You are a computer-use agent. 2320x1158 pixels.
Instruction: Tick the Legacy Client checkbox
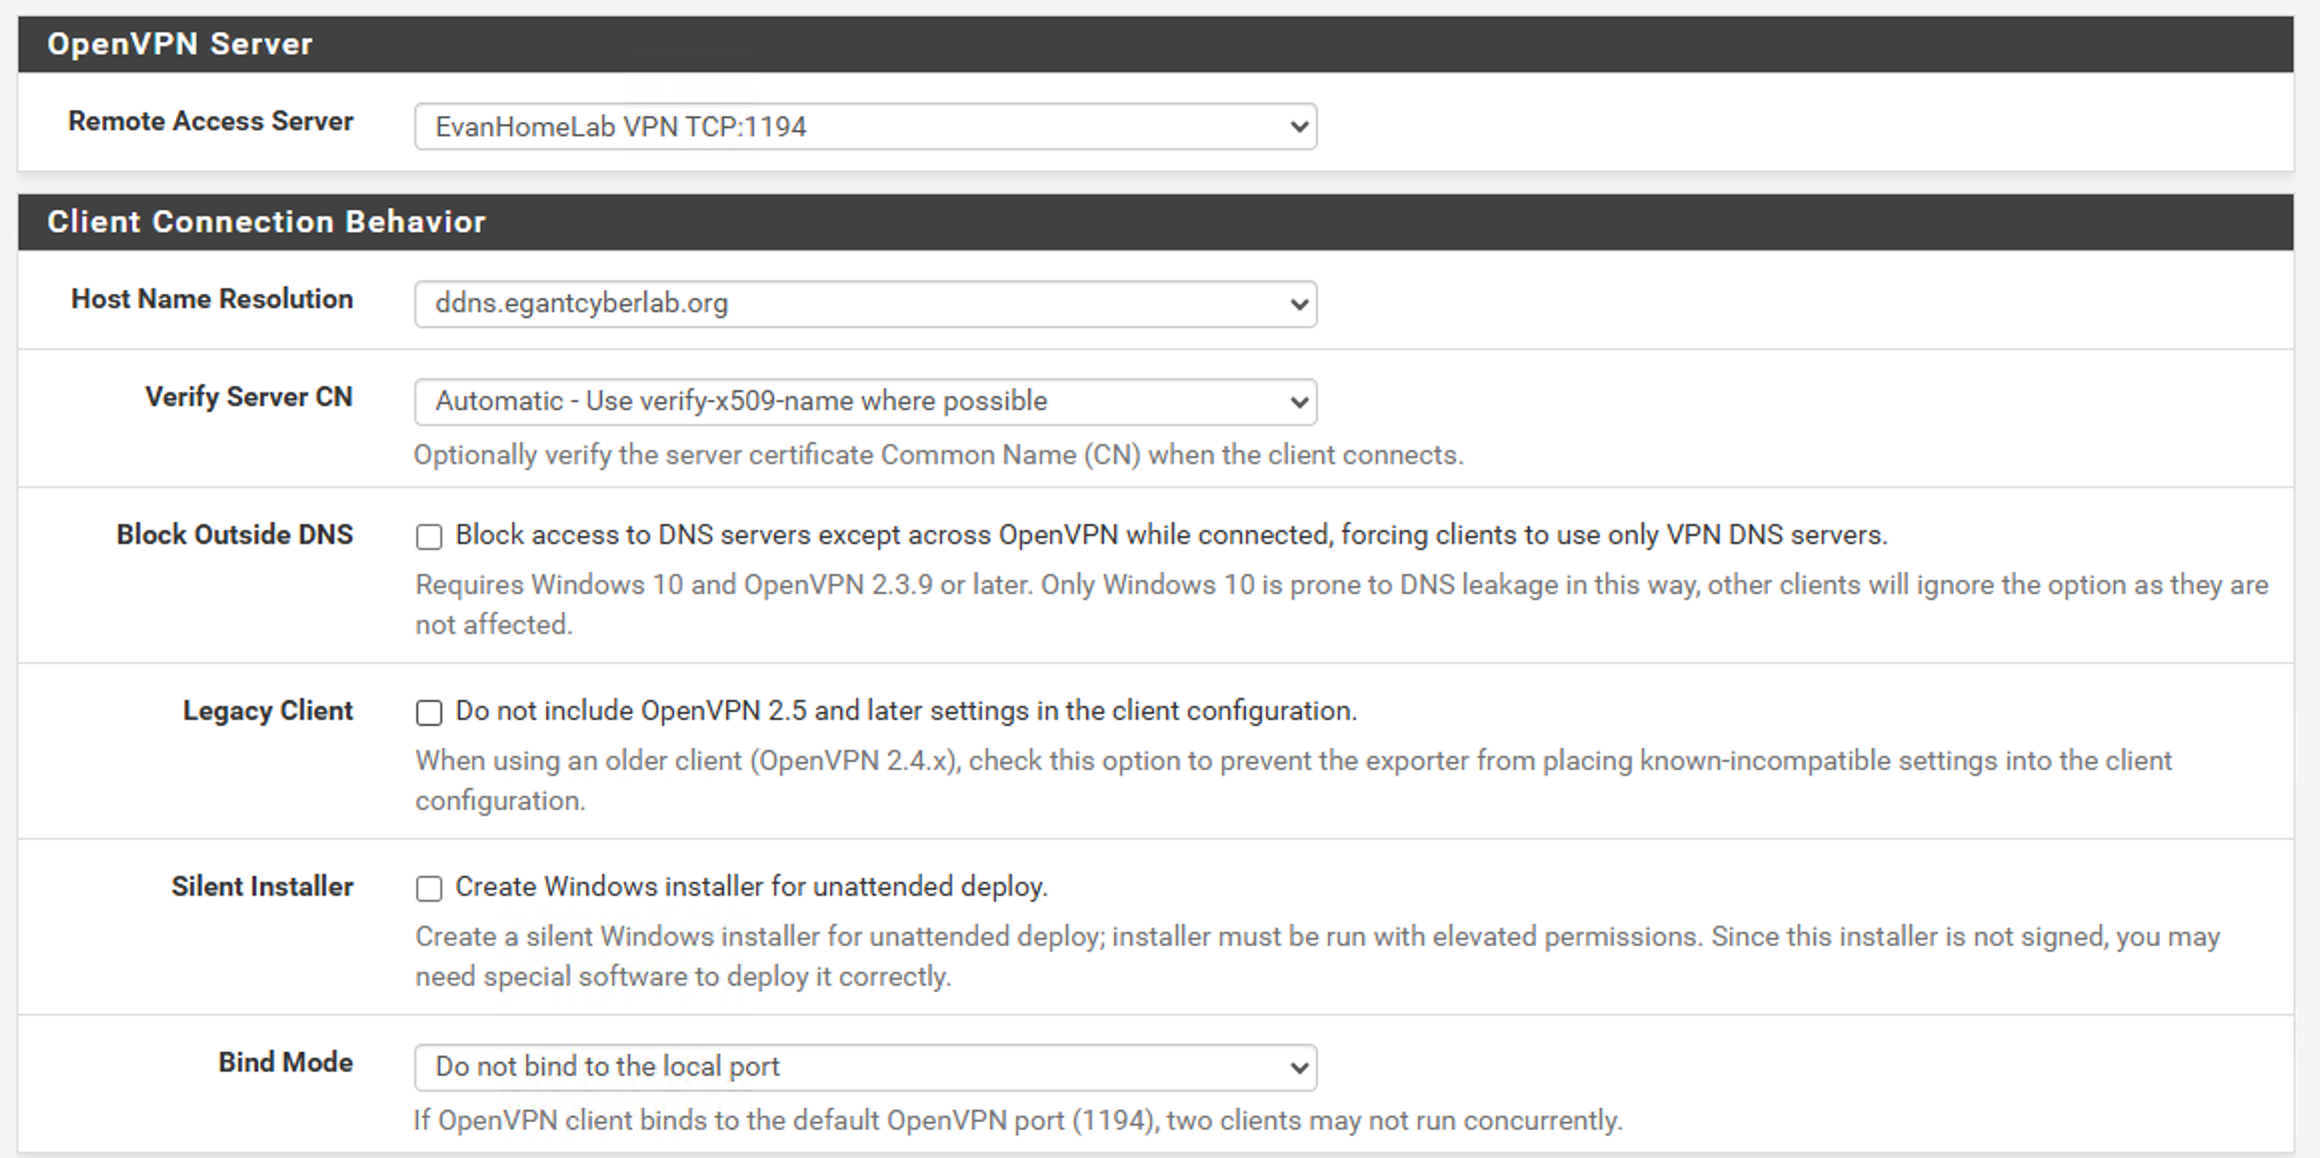(429, 713)
